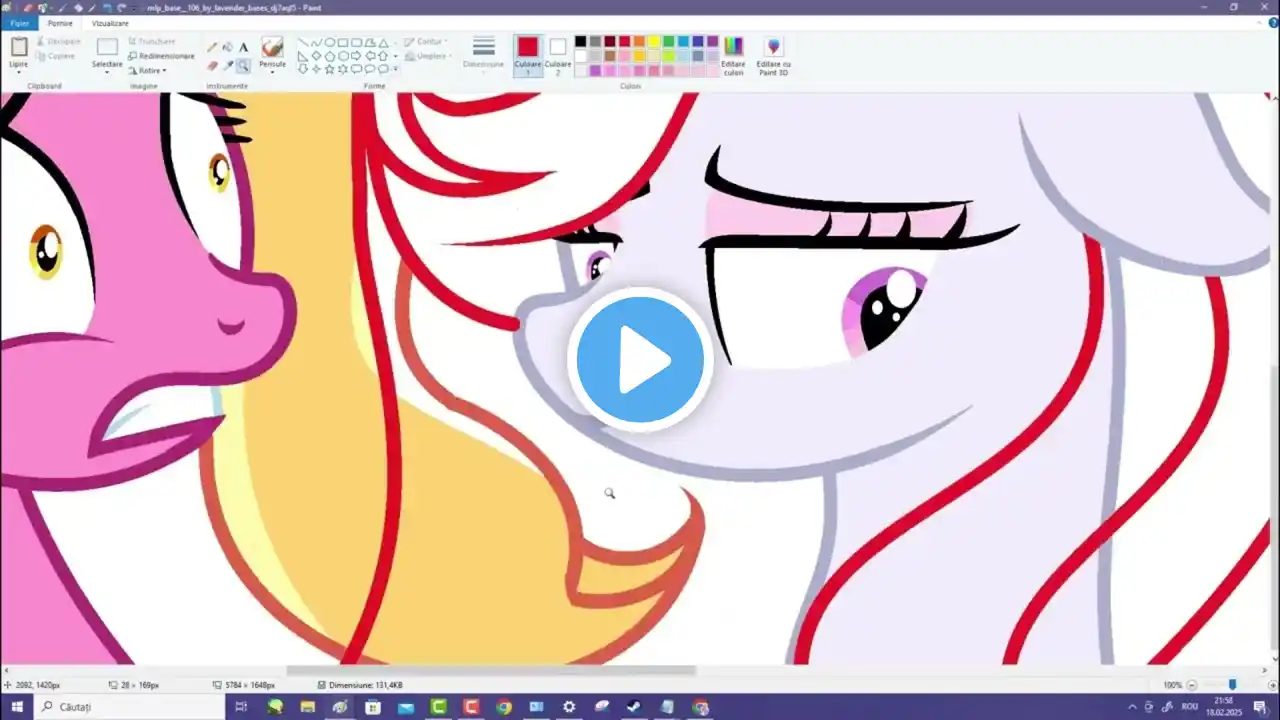This screenshot has height=720, width=1280.
Task: Pick the yellow color swatch
Action: coord(653,42)
